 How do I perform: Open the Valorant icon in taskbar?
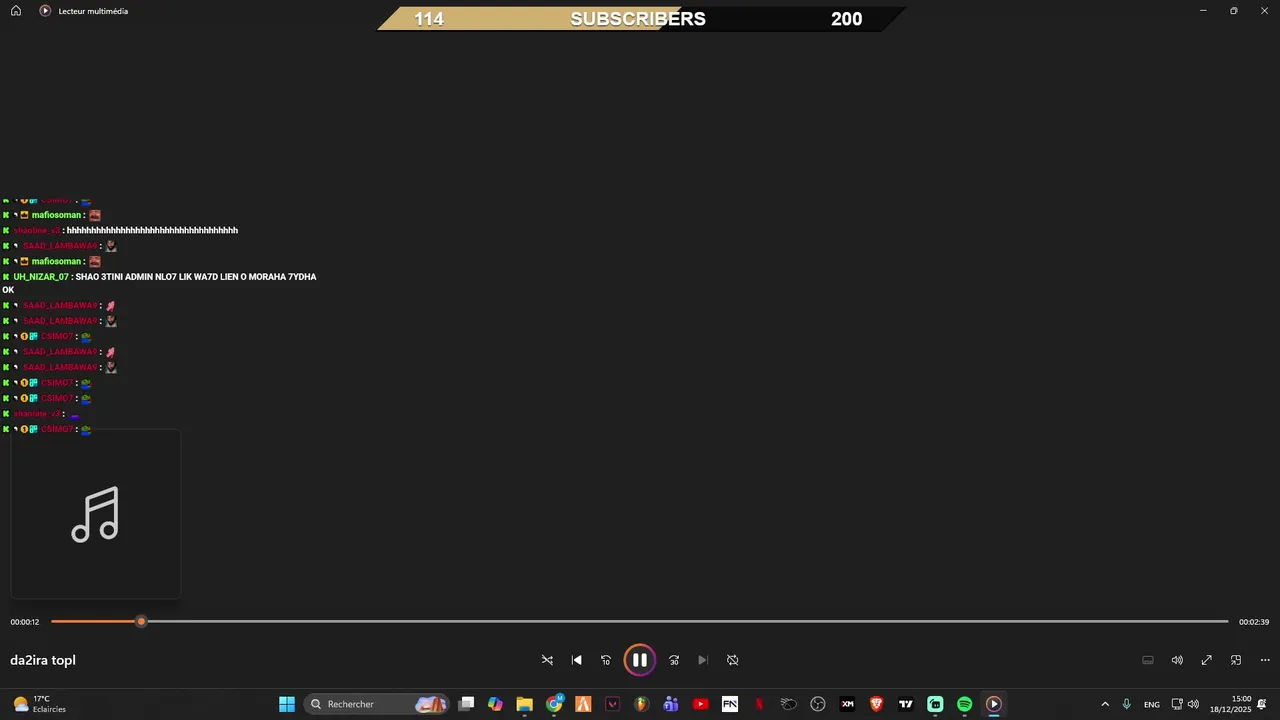point(613,704)
